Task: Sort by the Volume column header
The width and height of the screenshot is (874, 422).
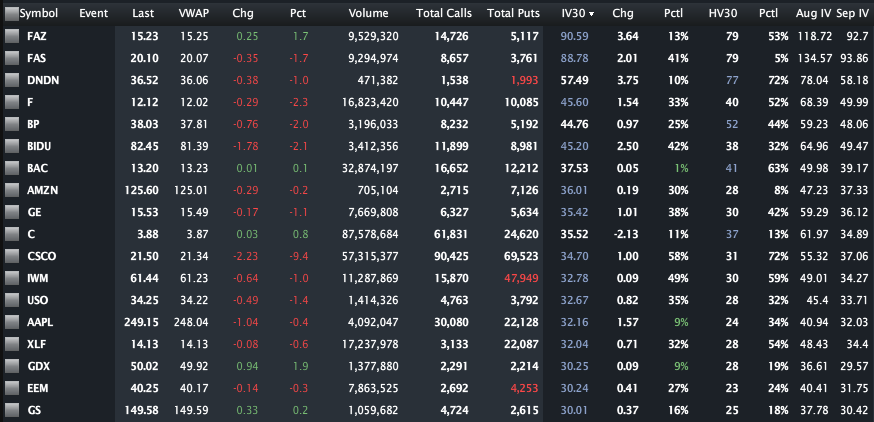Action: 368,14
